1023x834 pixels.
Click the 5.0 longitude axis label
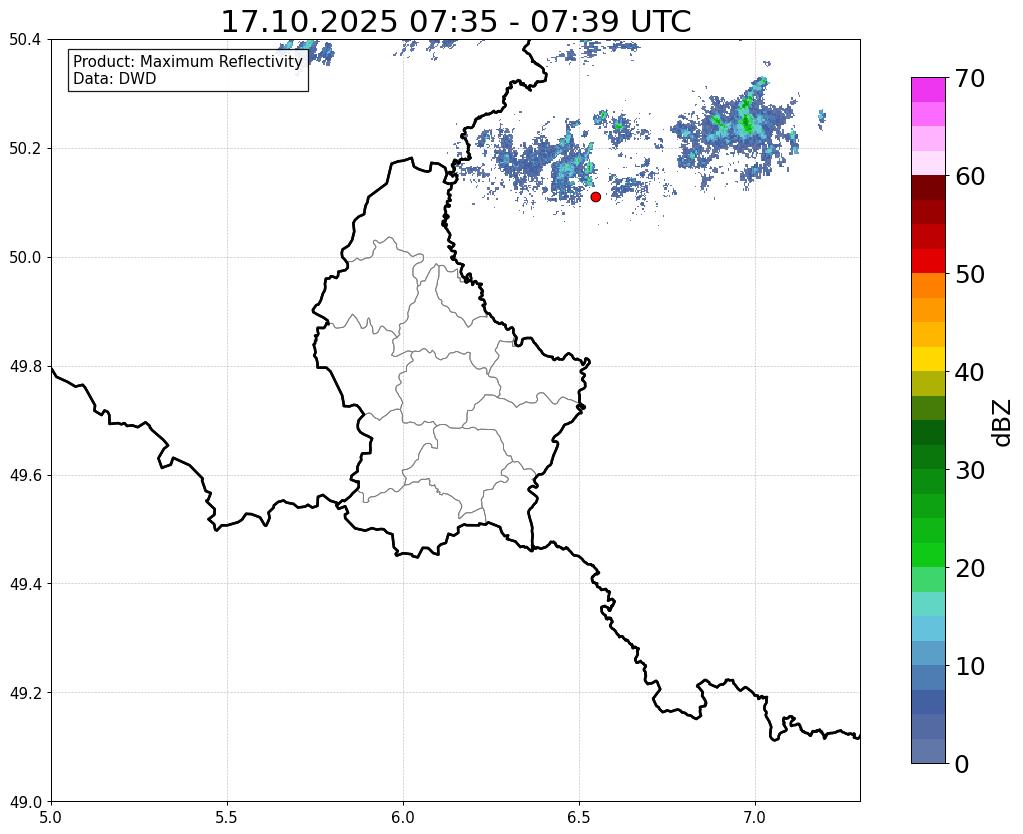(51, 817)
